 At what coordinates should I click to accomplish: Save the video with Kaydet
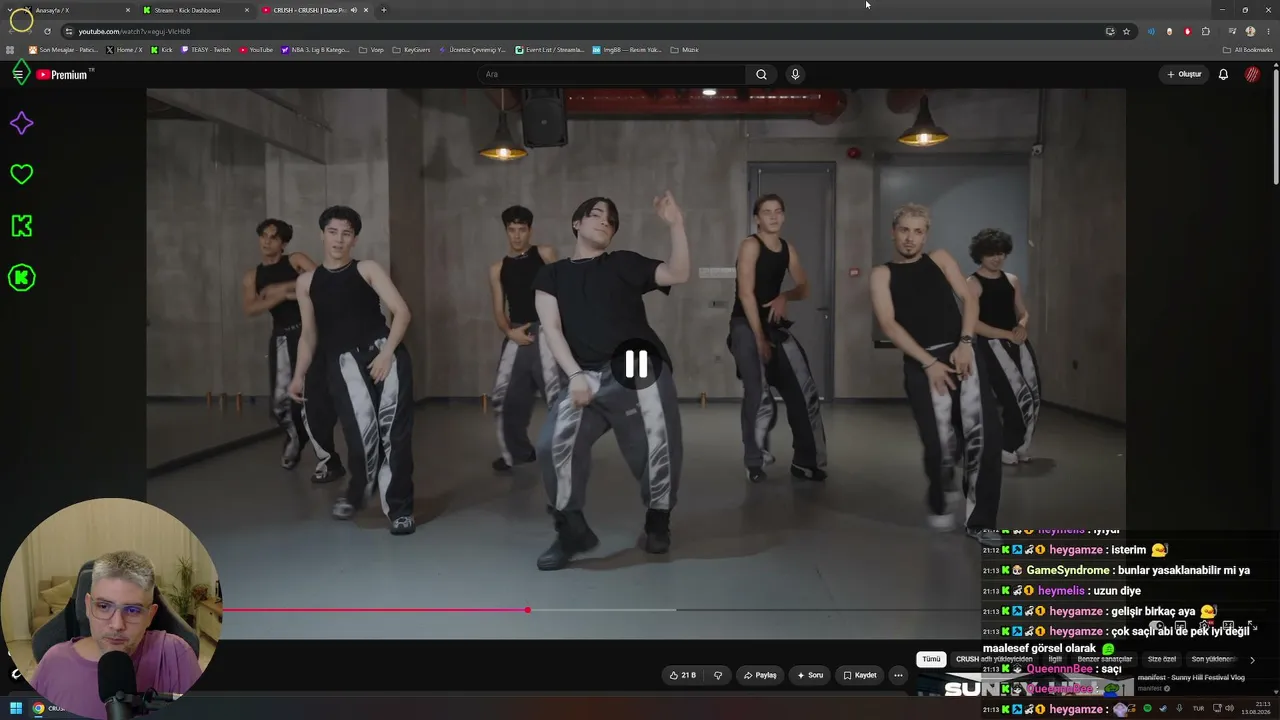(x=860, y=675)
